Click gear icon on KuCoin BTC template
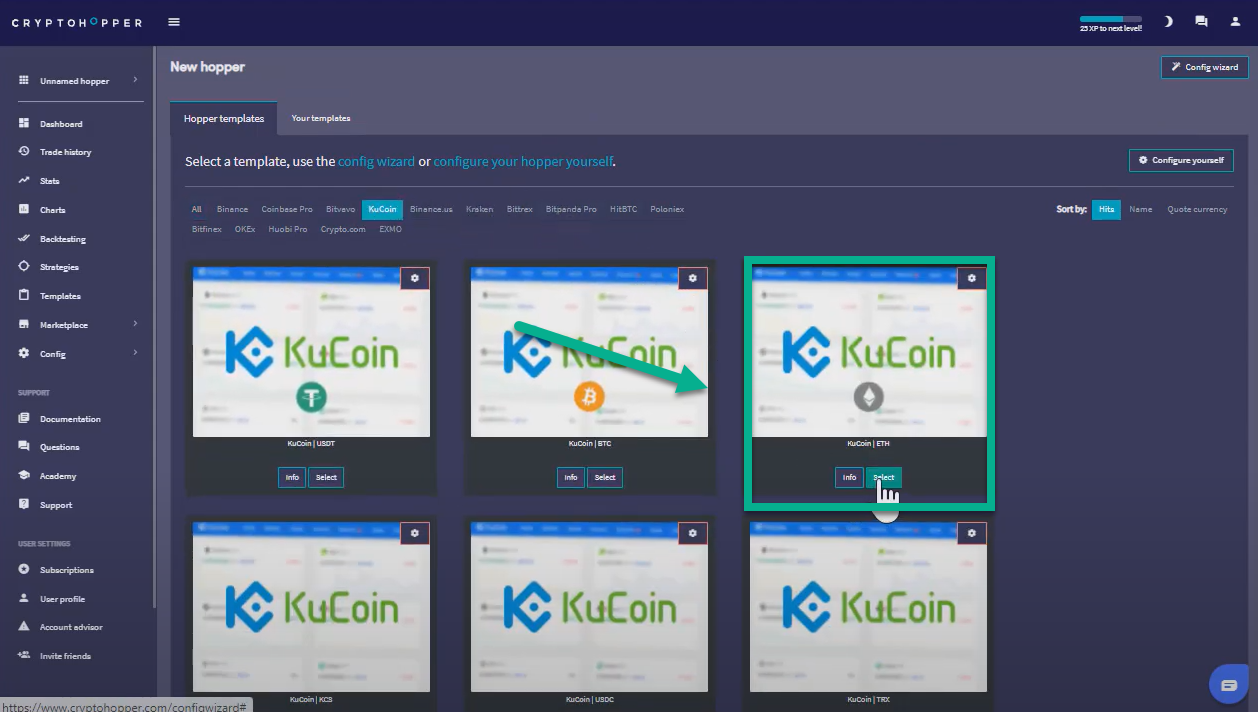This screenshot has width=1258, height=712. [x=692, y=278]
